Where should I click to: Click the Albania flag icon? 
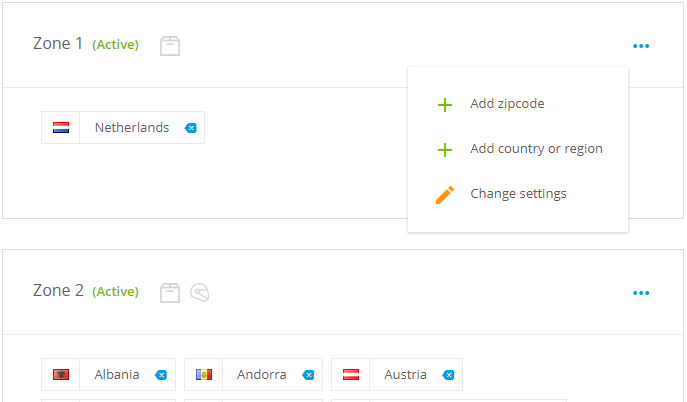pyautogui.click(x=61, y=375)
